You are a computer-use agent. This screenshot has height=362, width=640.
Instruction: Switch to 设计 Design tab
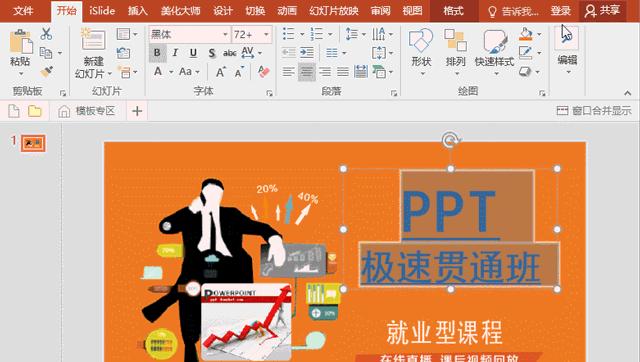[x=223, y=11]
